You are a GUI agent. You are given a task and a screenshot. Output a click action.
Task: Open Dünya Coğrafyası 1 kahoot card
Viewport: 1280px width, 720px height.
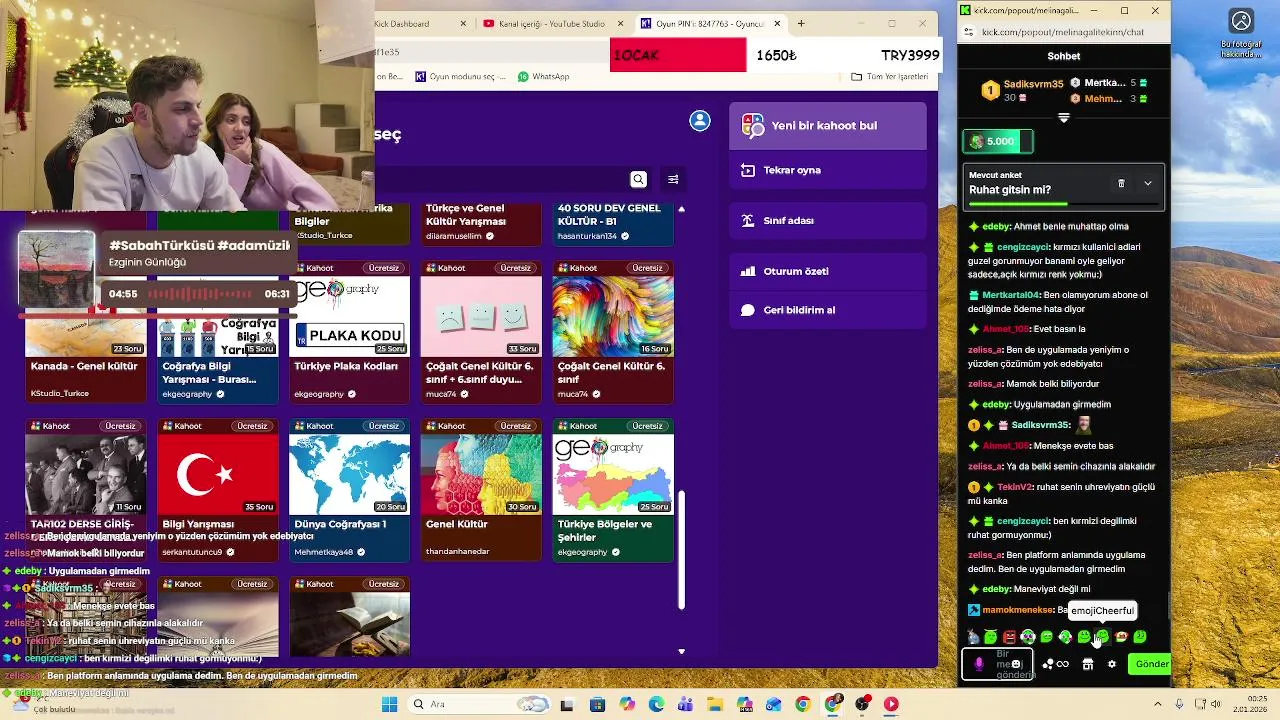[x=349, y=490]
